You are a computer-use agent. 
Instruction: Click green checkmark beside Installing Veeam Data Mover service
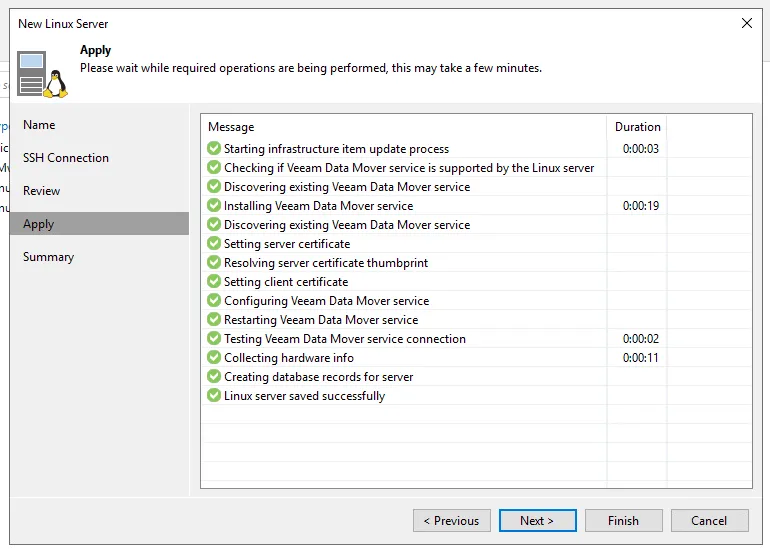click(x=213, y=206)
